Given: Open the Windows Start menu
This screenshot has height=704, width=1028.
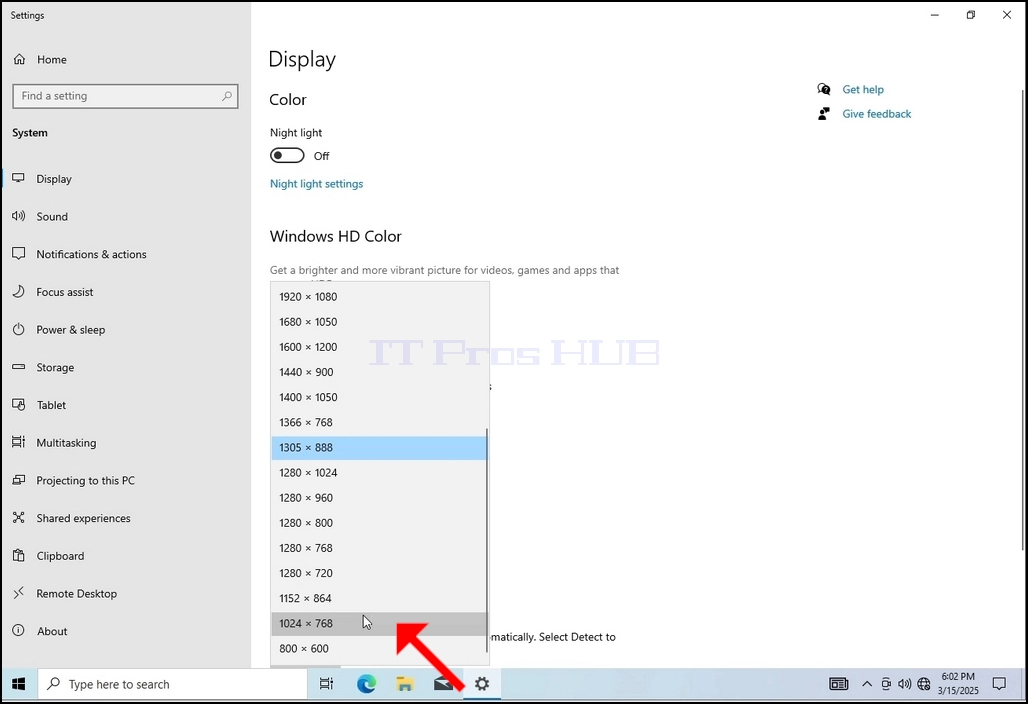Looking at the screenshot, I should (x=18, y=684).
